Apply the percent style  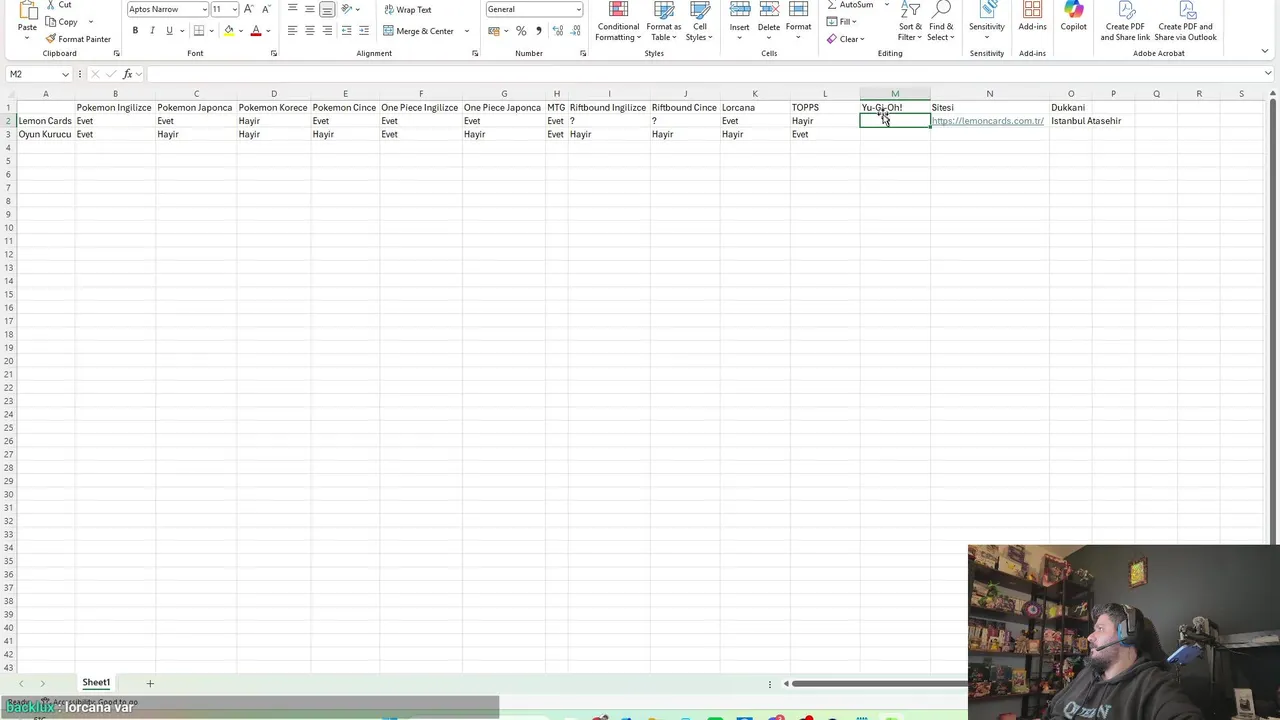(521, 31)
